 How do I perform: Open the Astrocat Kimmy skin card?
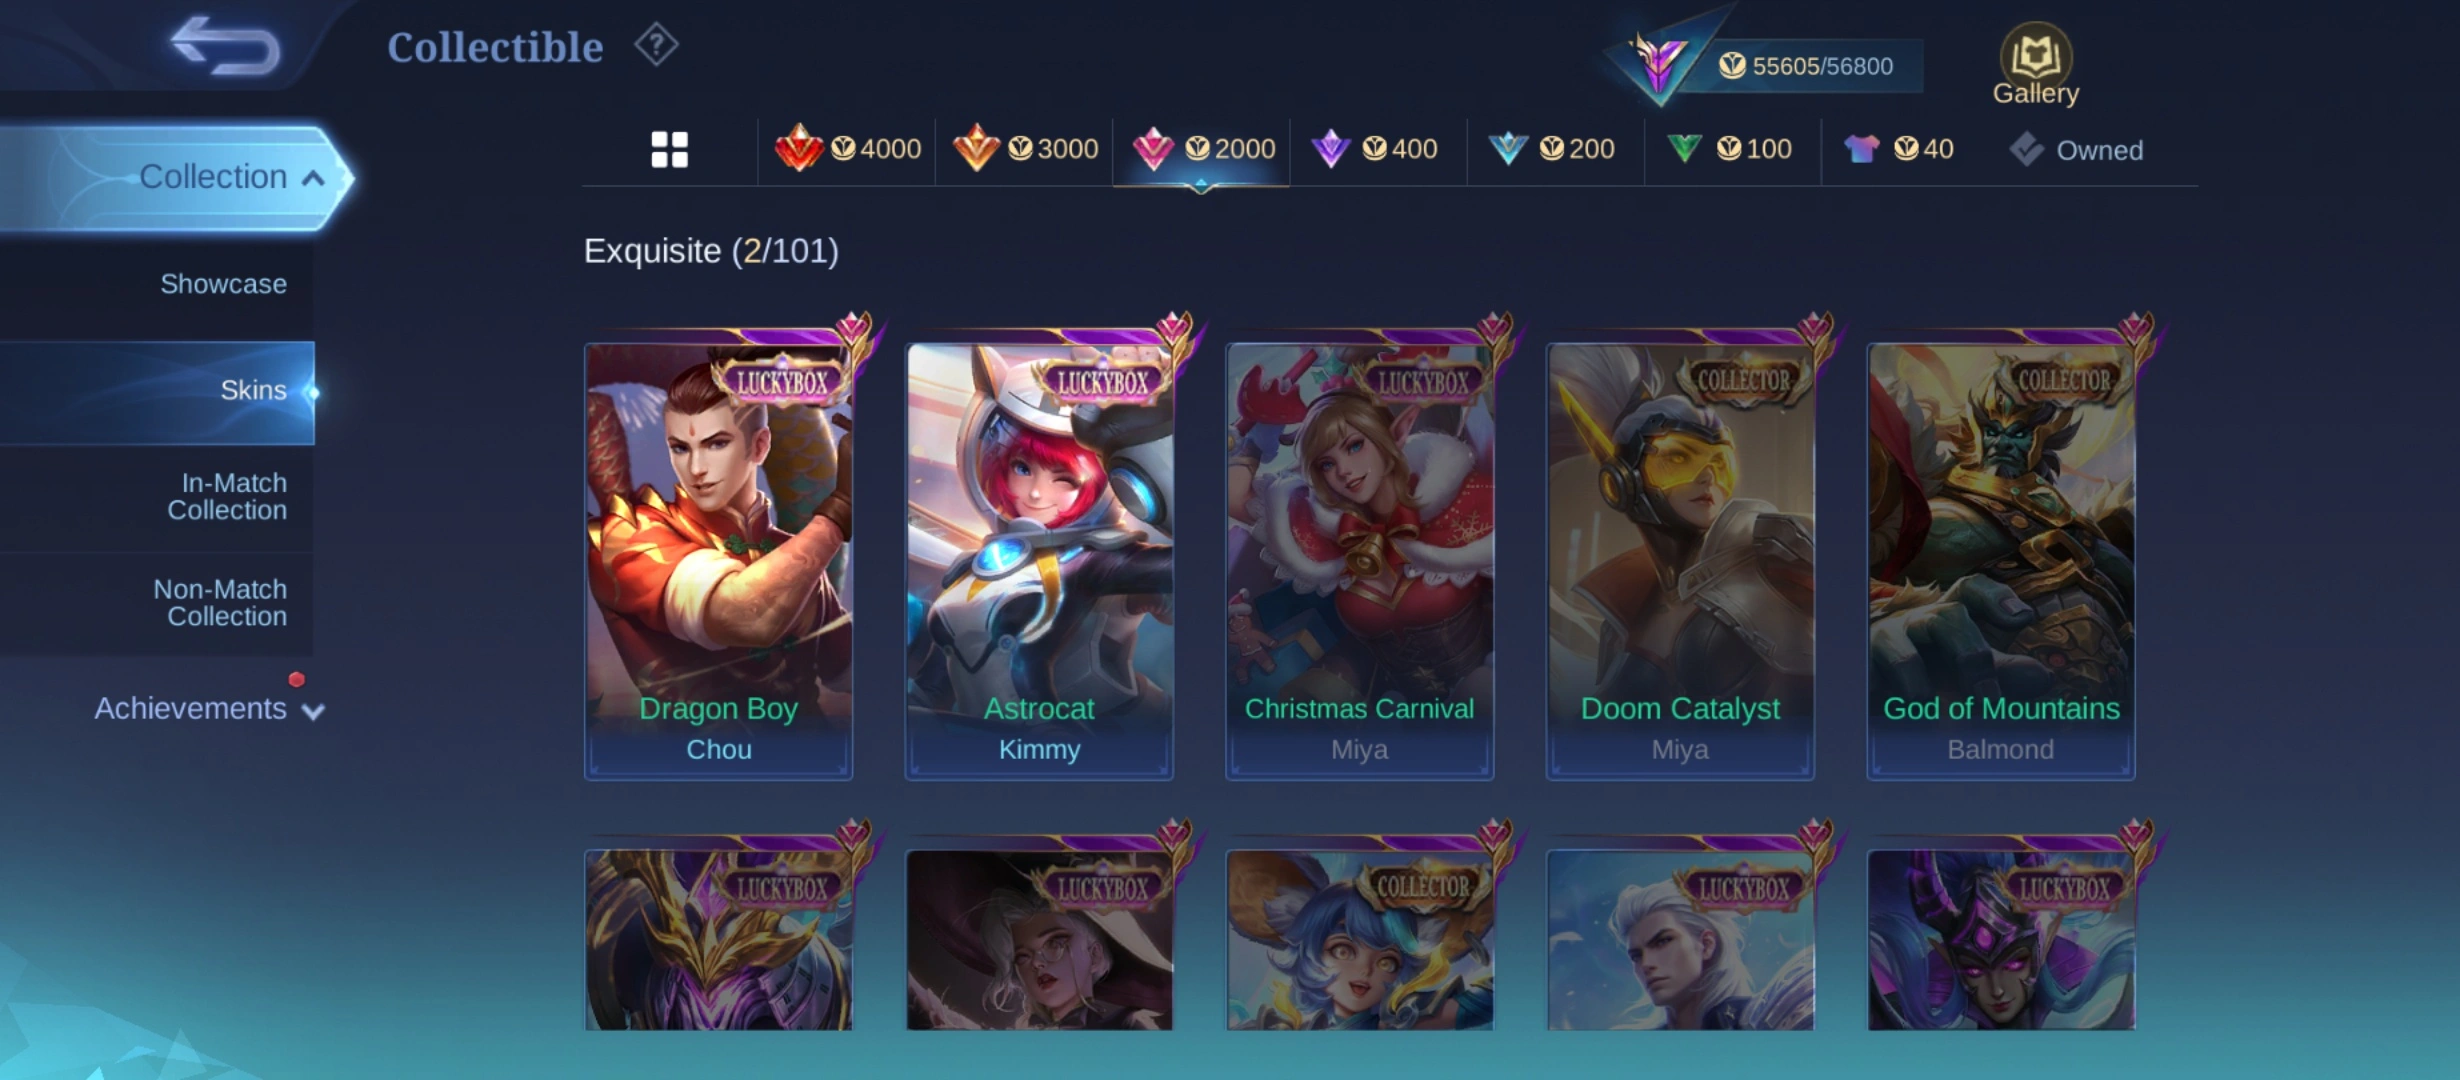point(1039,560)
